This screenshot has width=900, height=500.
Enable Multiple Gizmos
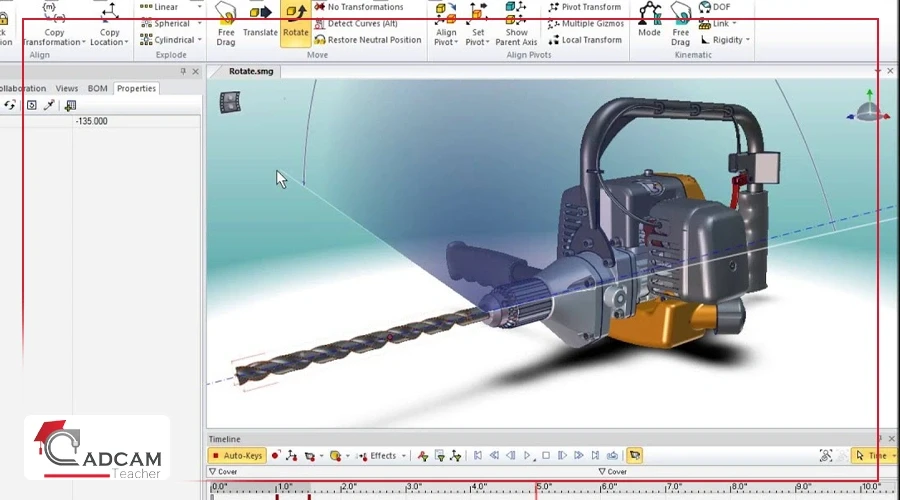click(x=586, y=24)
